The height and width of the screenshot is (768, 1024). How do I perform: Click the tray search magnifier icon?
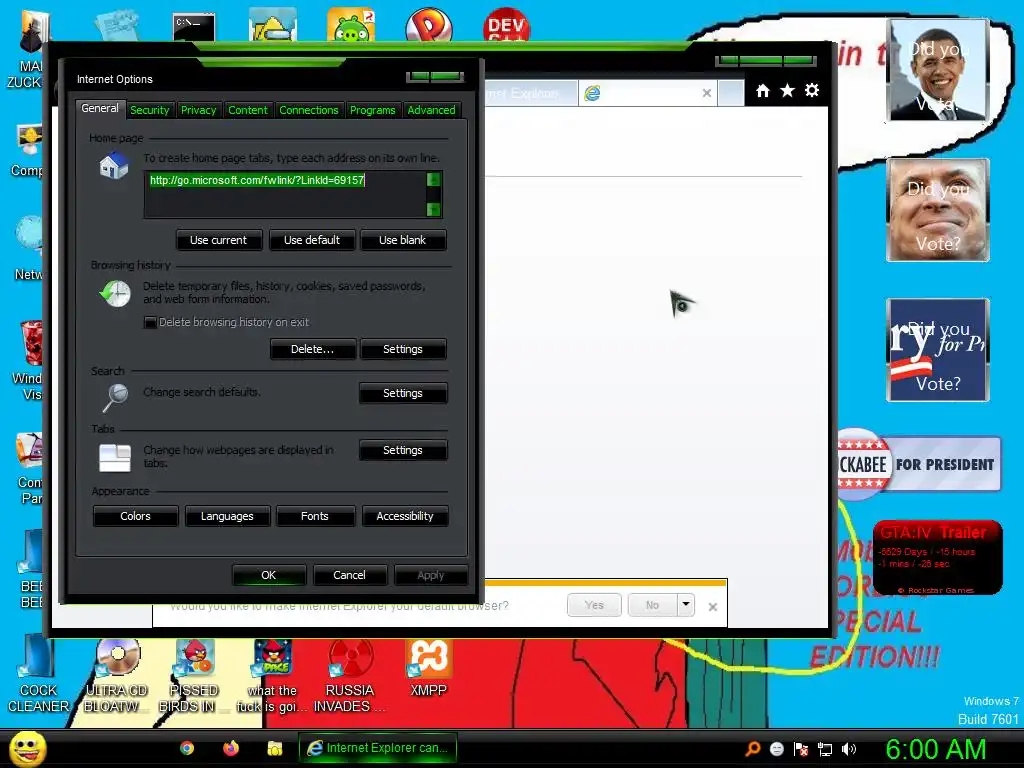pos(753,749)
